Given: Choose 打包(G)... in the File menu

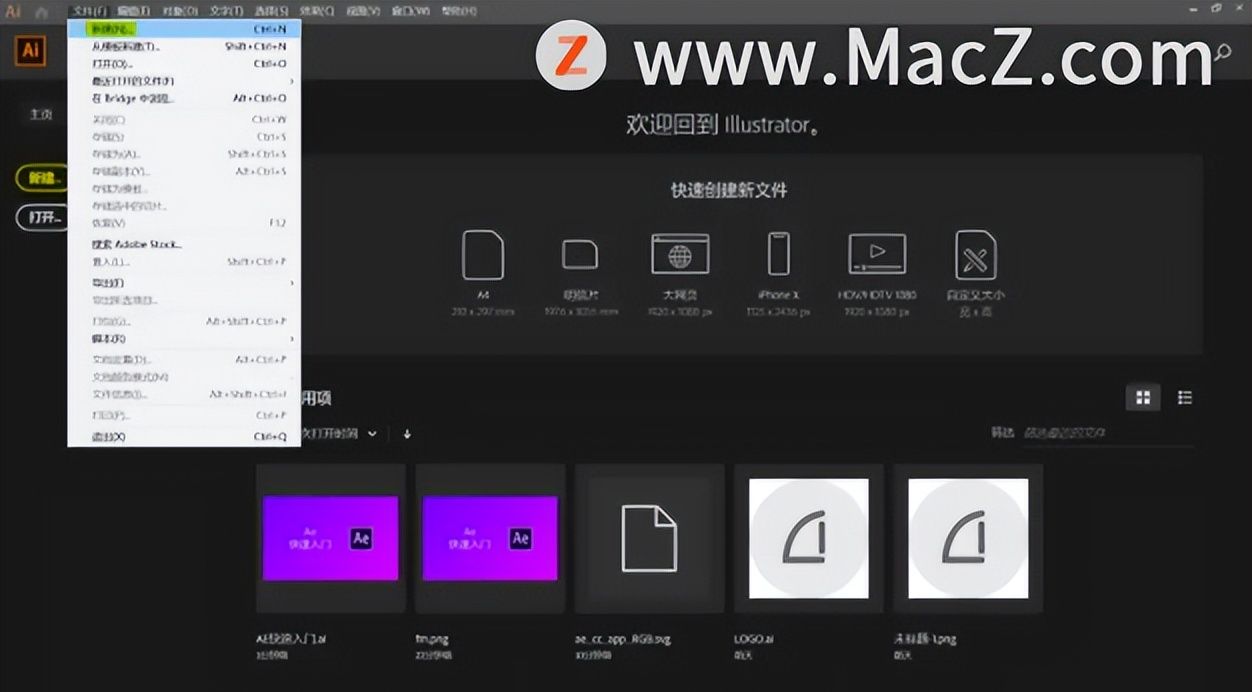Looking at the screenshot, I should click(x=184, y=322).
